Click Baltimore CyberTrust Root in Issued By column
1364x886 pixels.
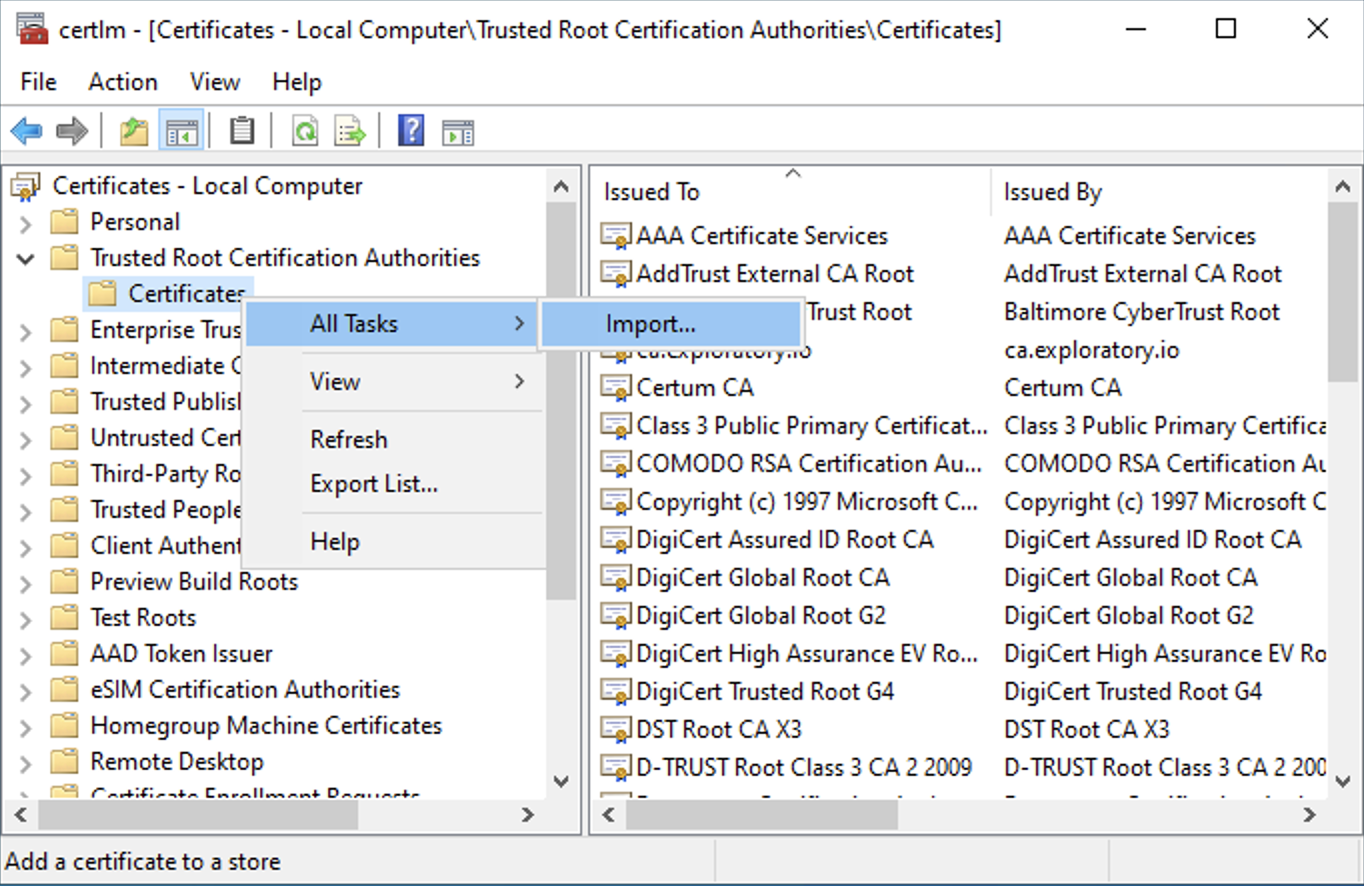coord(1142,312)
